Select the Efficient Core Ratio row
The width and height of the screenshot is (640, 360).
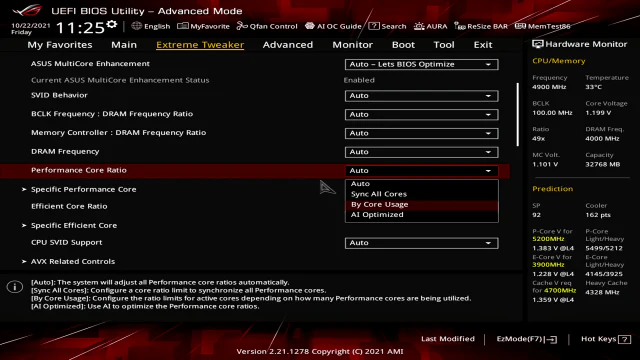coord(69,207)
